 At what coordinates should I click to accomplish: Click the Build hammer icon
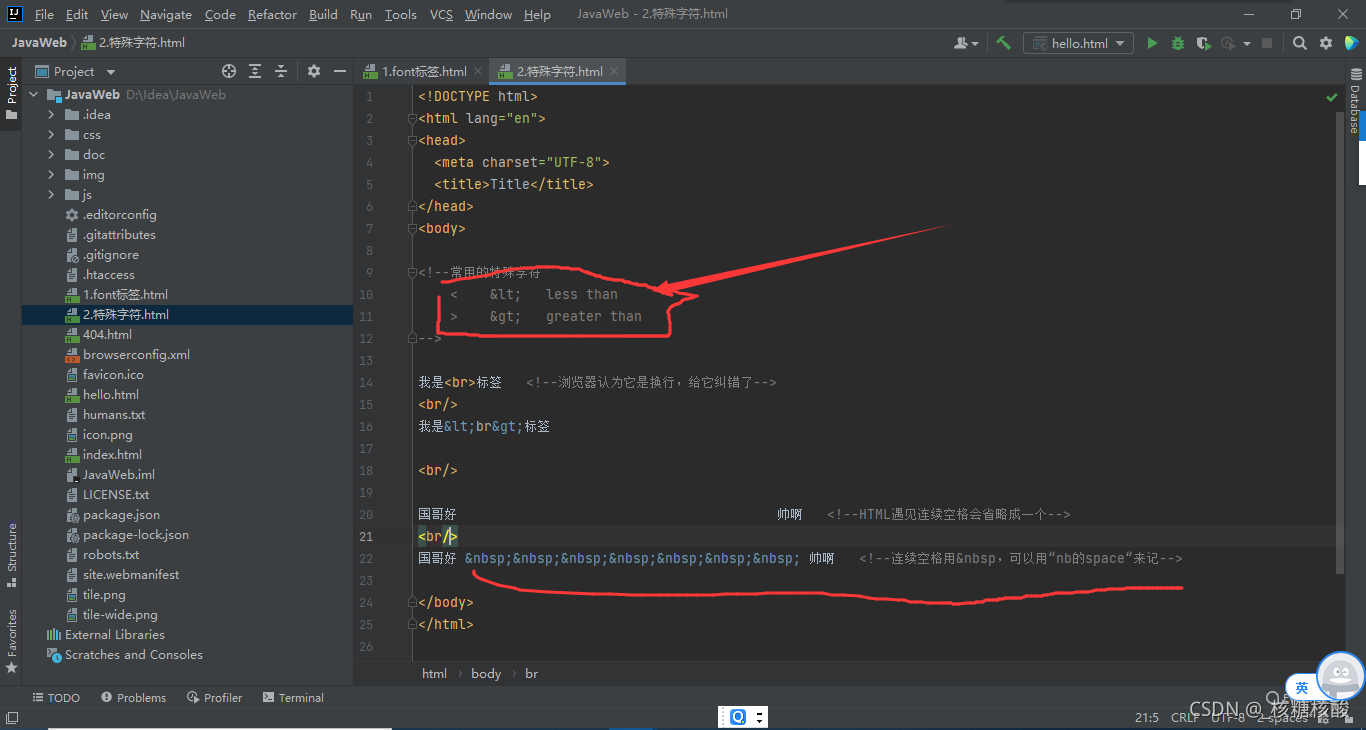(1003, 43)
